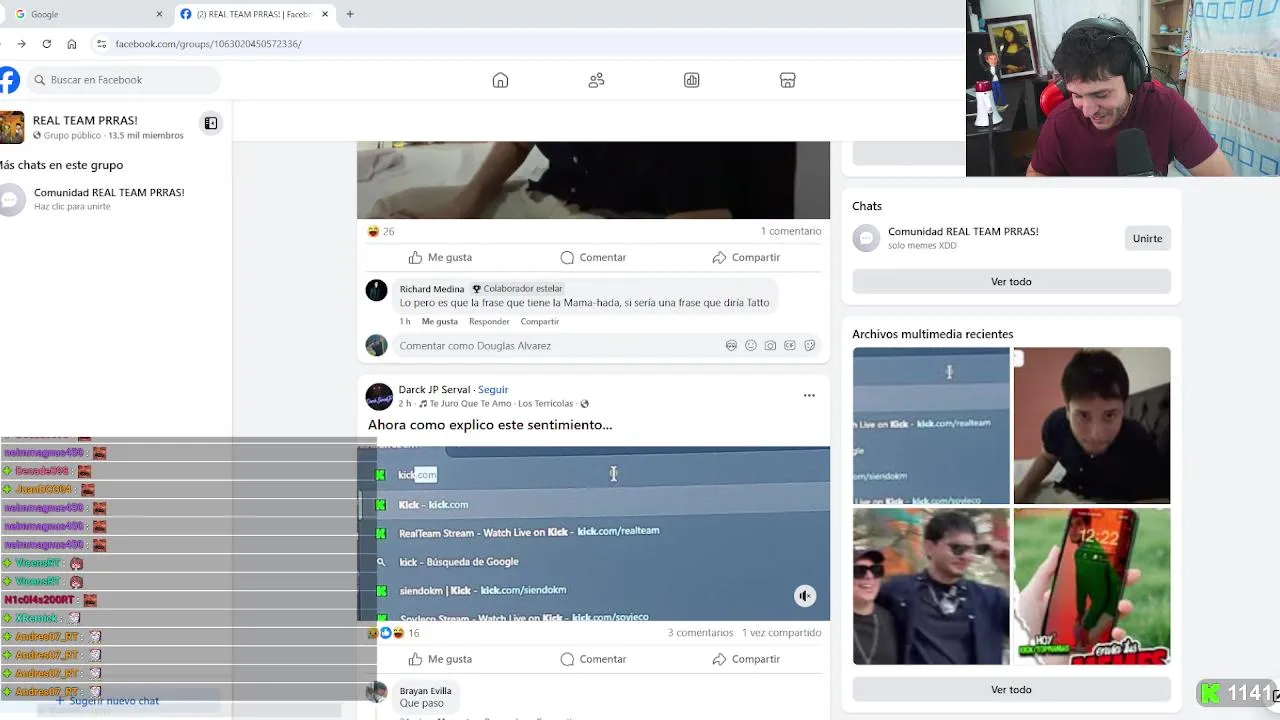Open Brayan Evilla's profile name

[x=425, y=691]
